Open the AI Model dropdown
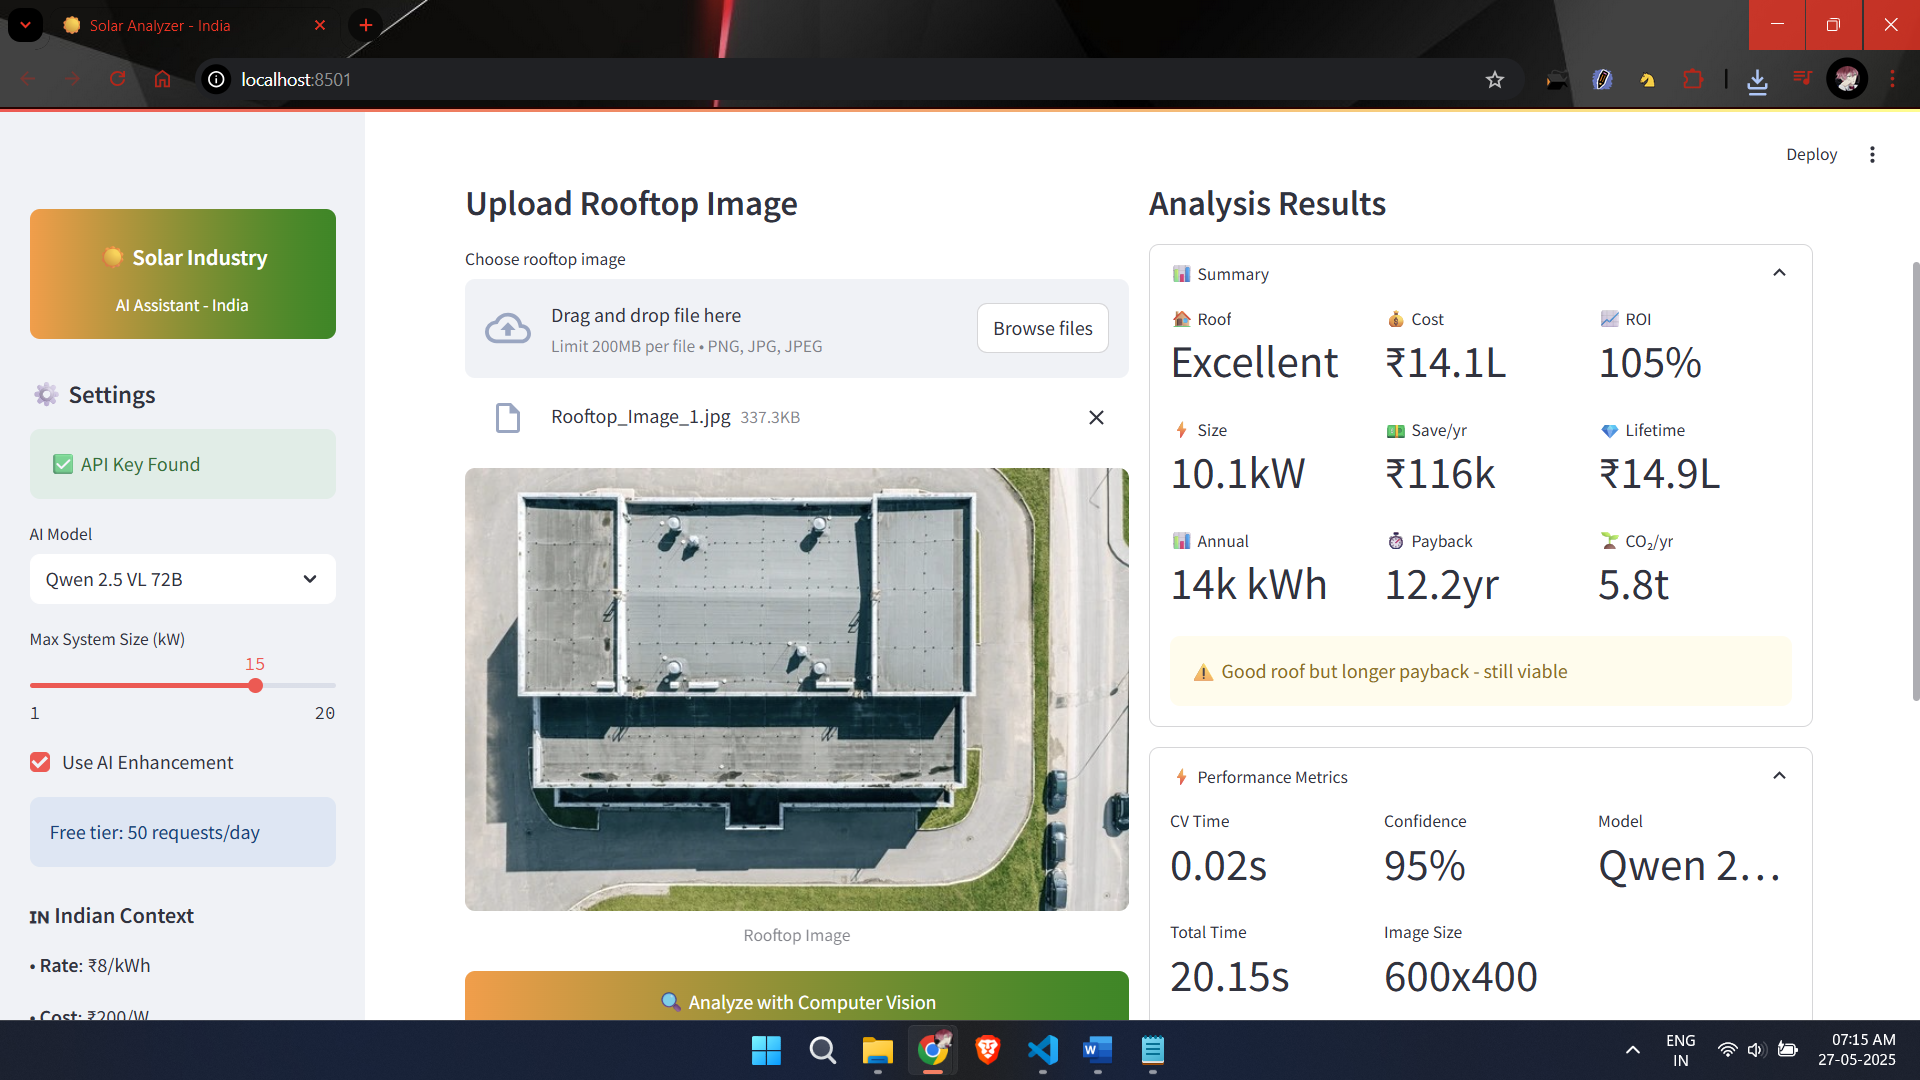 pyautogui.click(x=182, y=579)
